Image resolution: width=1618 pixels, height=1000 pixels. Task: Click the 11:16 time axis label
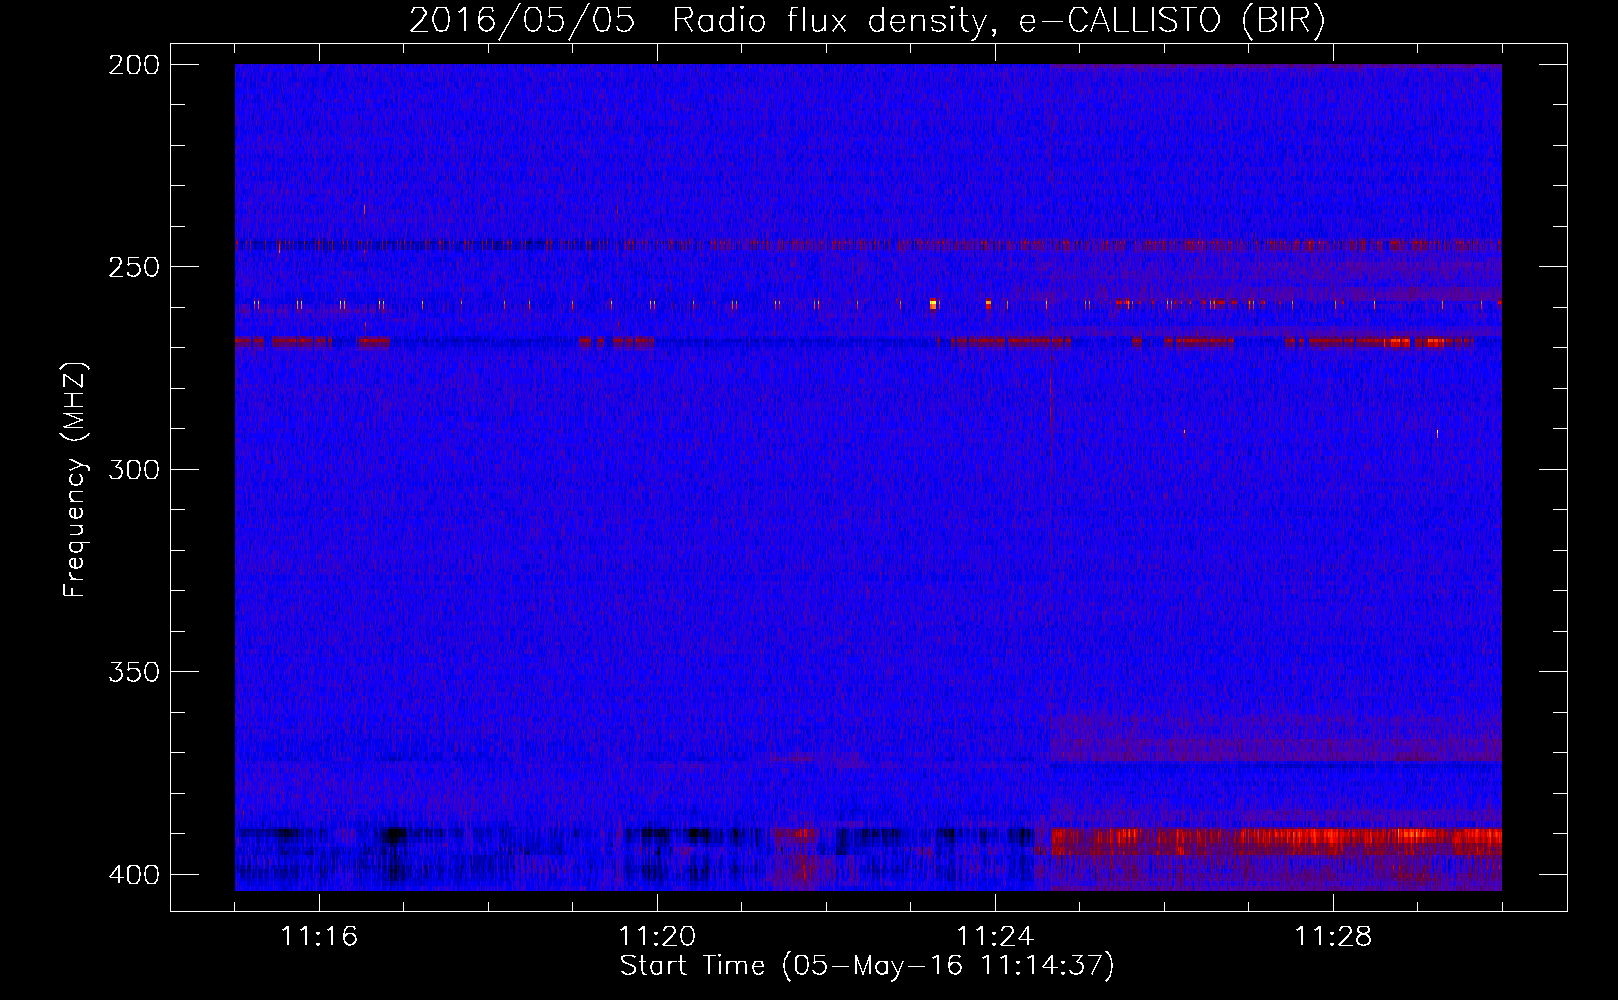pyautogui.click(x=319, y=937)
